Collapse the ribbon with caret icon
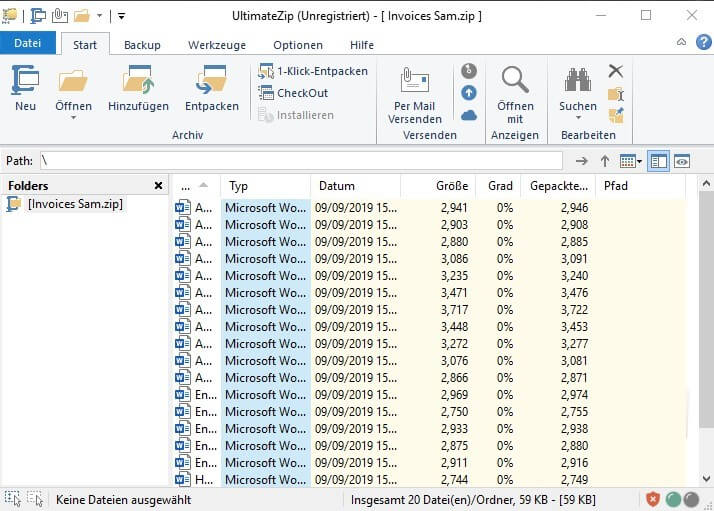Viewport: 714px width, 511px height. click(681, 42)
